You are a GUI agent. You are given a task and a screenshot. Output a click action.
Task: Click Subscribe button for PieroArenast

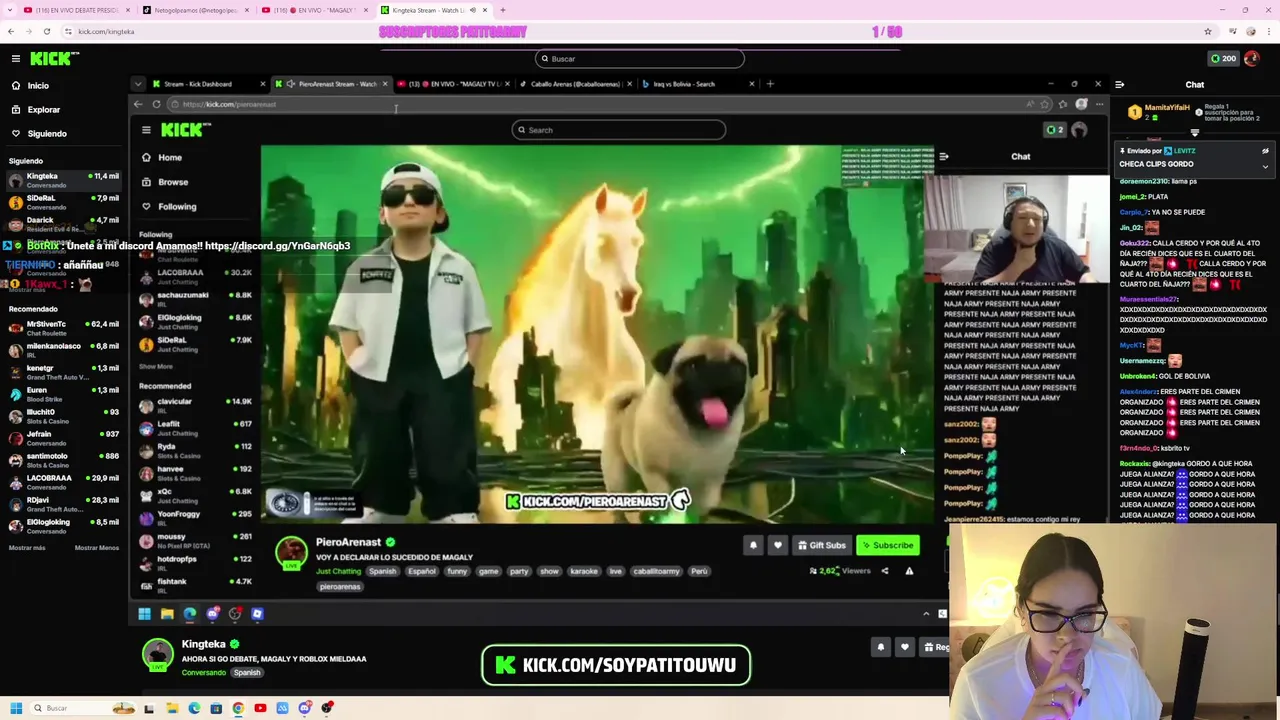coord(887,545)
